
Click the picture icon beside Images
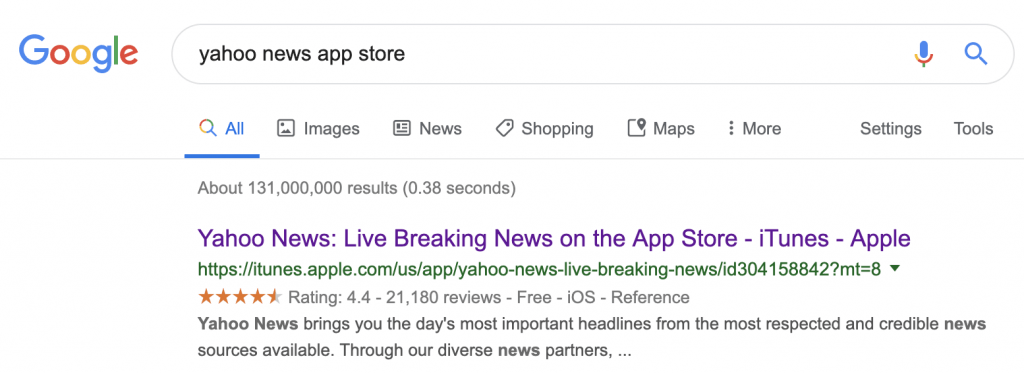pos(286,128)
